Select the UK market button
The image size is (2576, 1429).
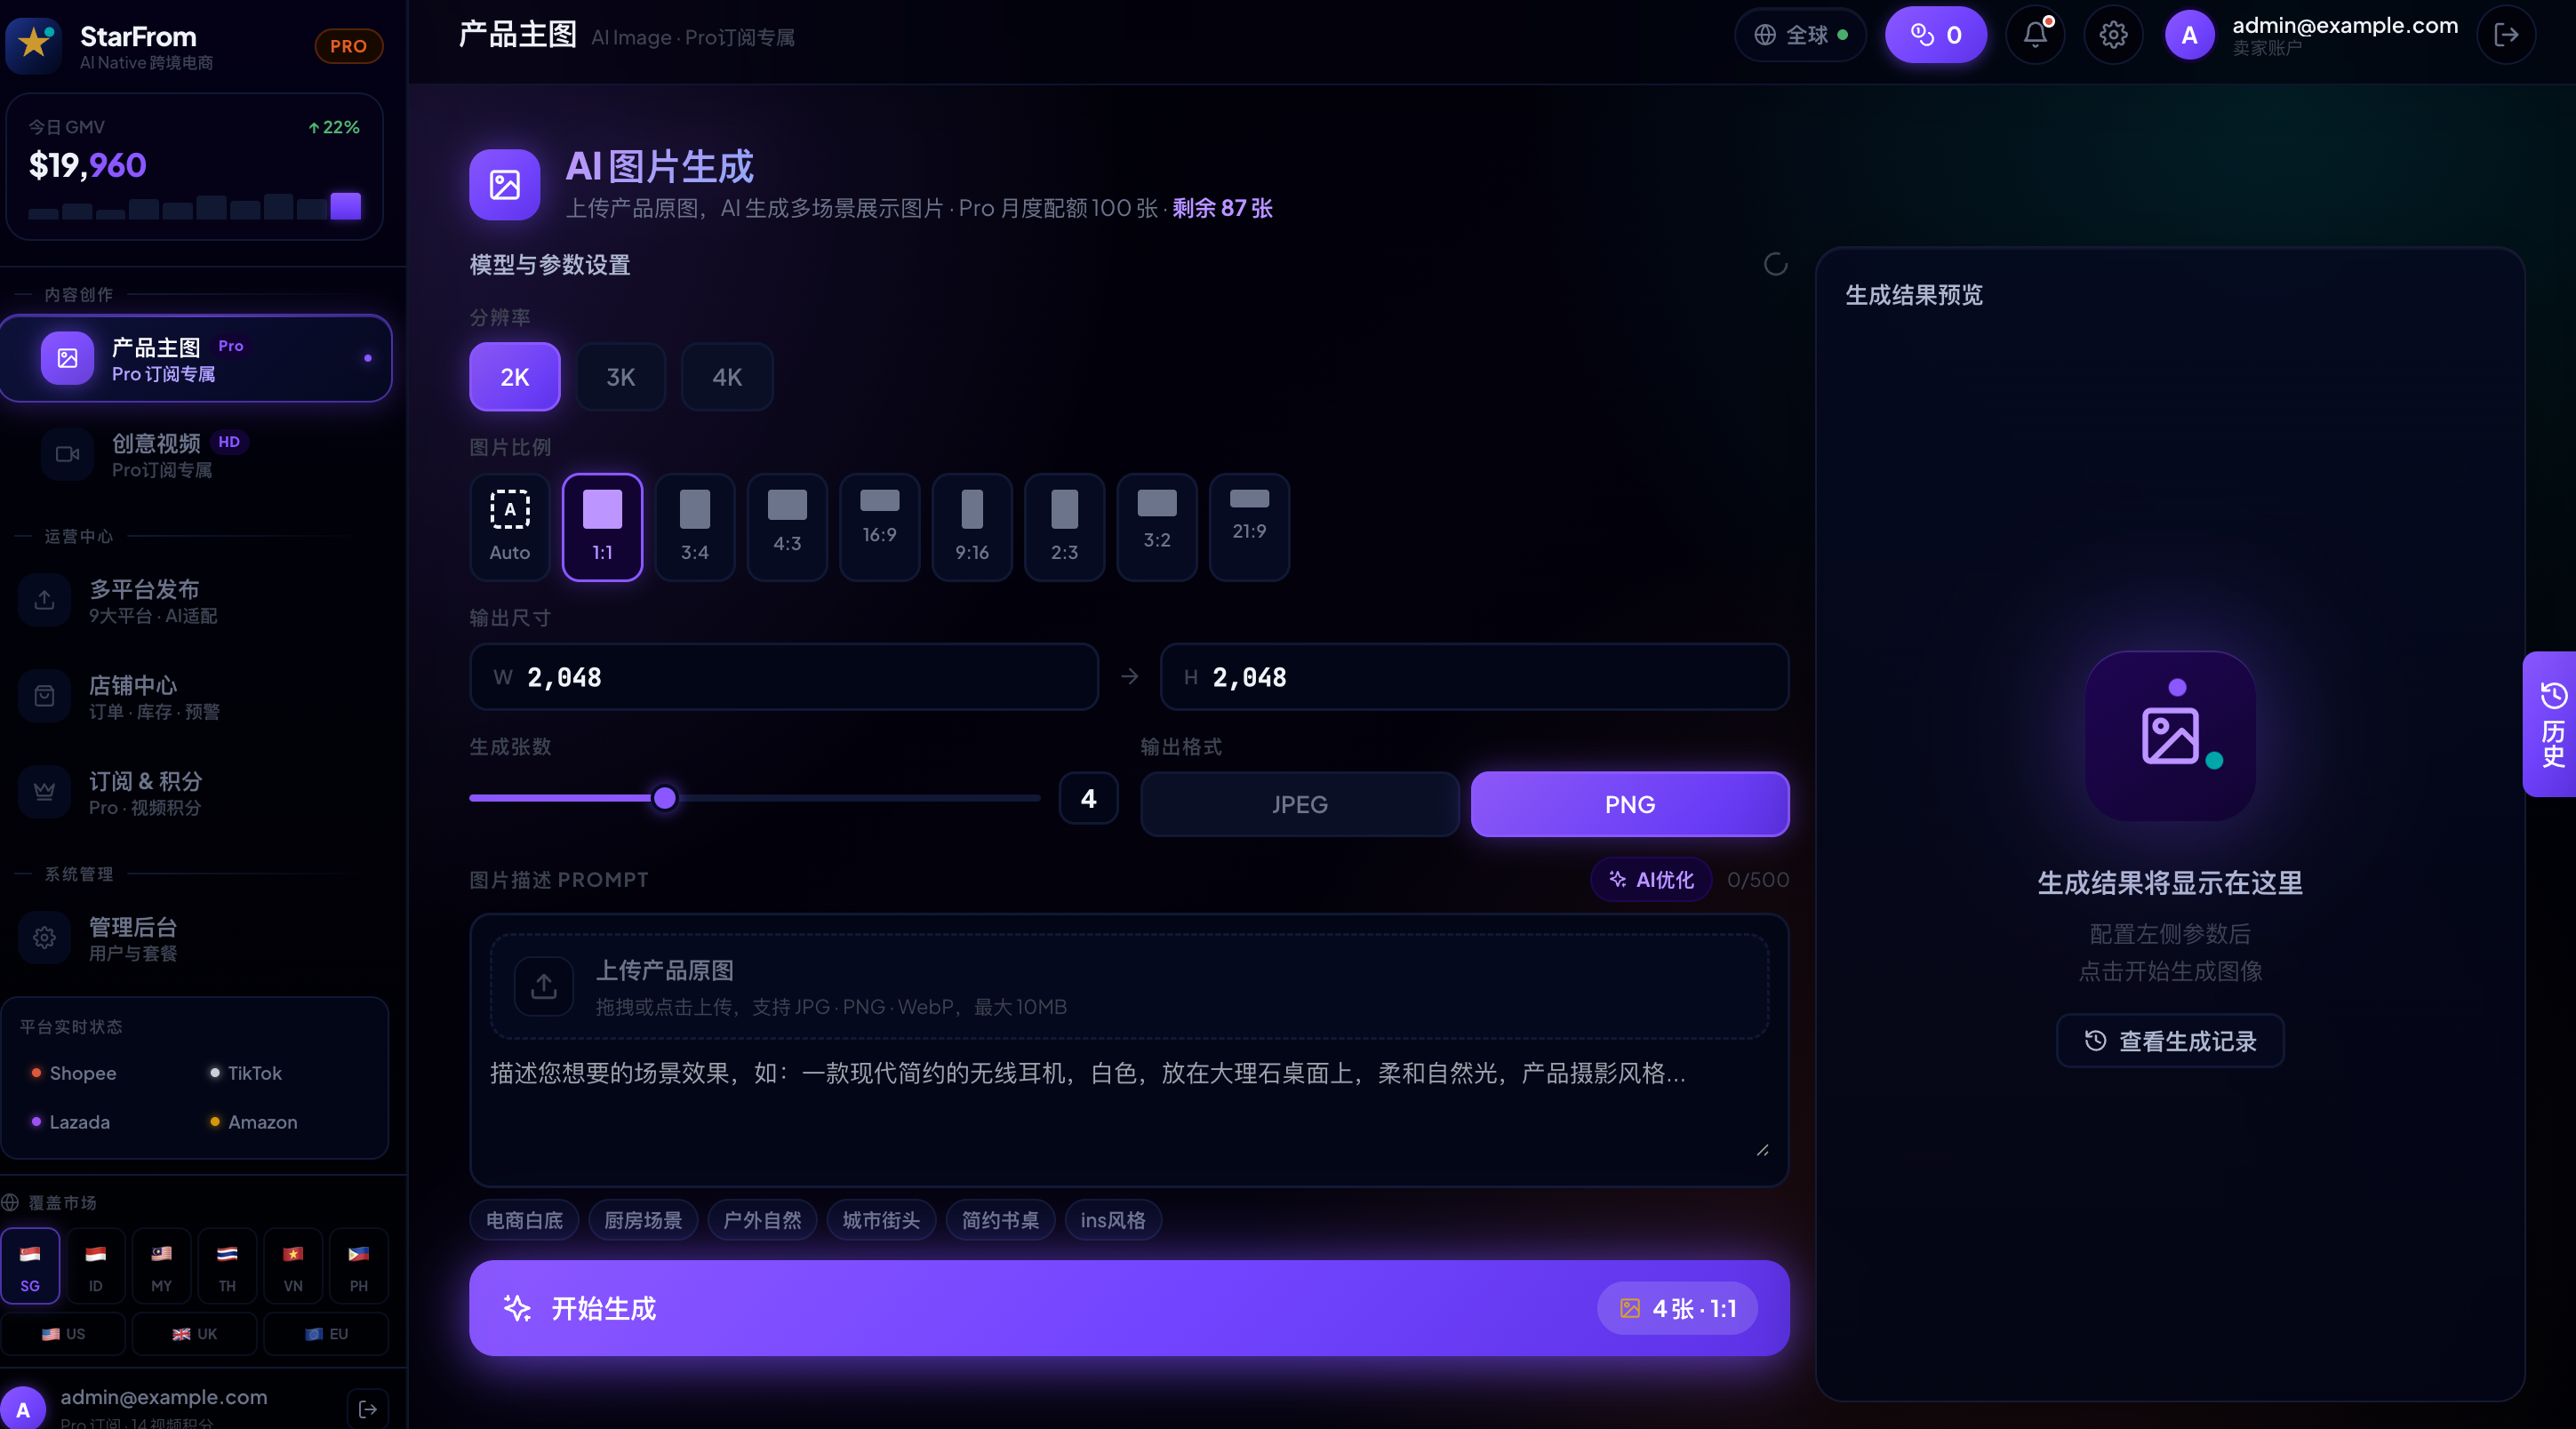click(x=195, y=1334)
